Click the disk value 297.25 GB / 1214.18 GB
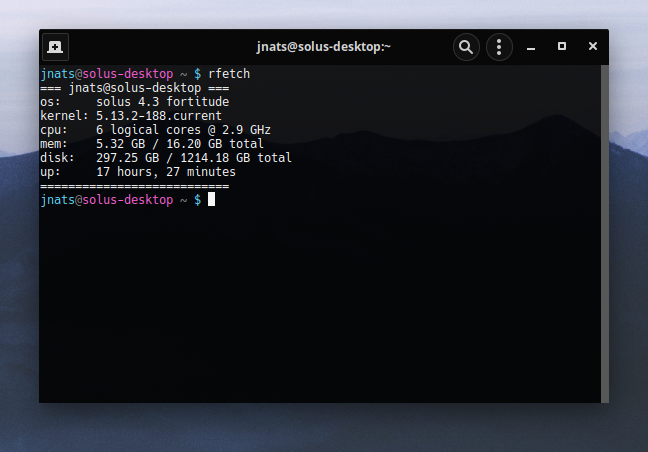 tap(173, 158)
